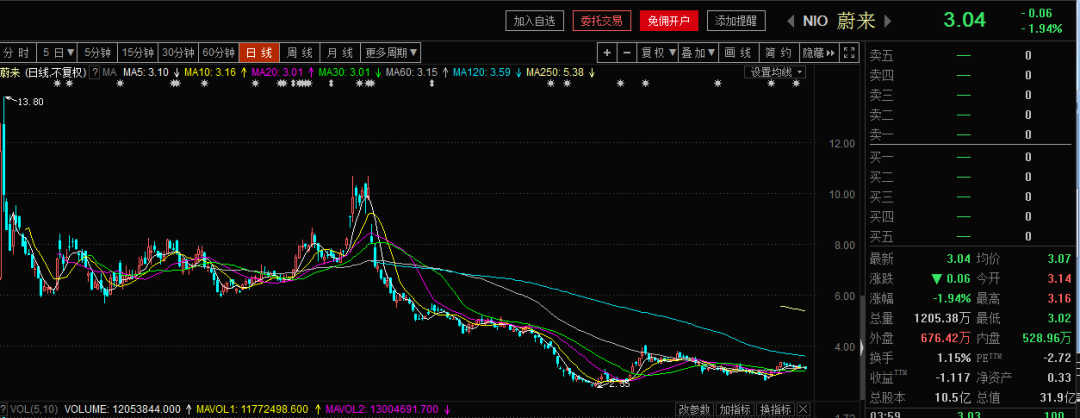Click the 卖一 order book row
This screenshot has width=1080, height=418.
coord(969,134)
